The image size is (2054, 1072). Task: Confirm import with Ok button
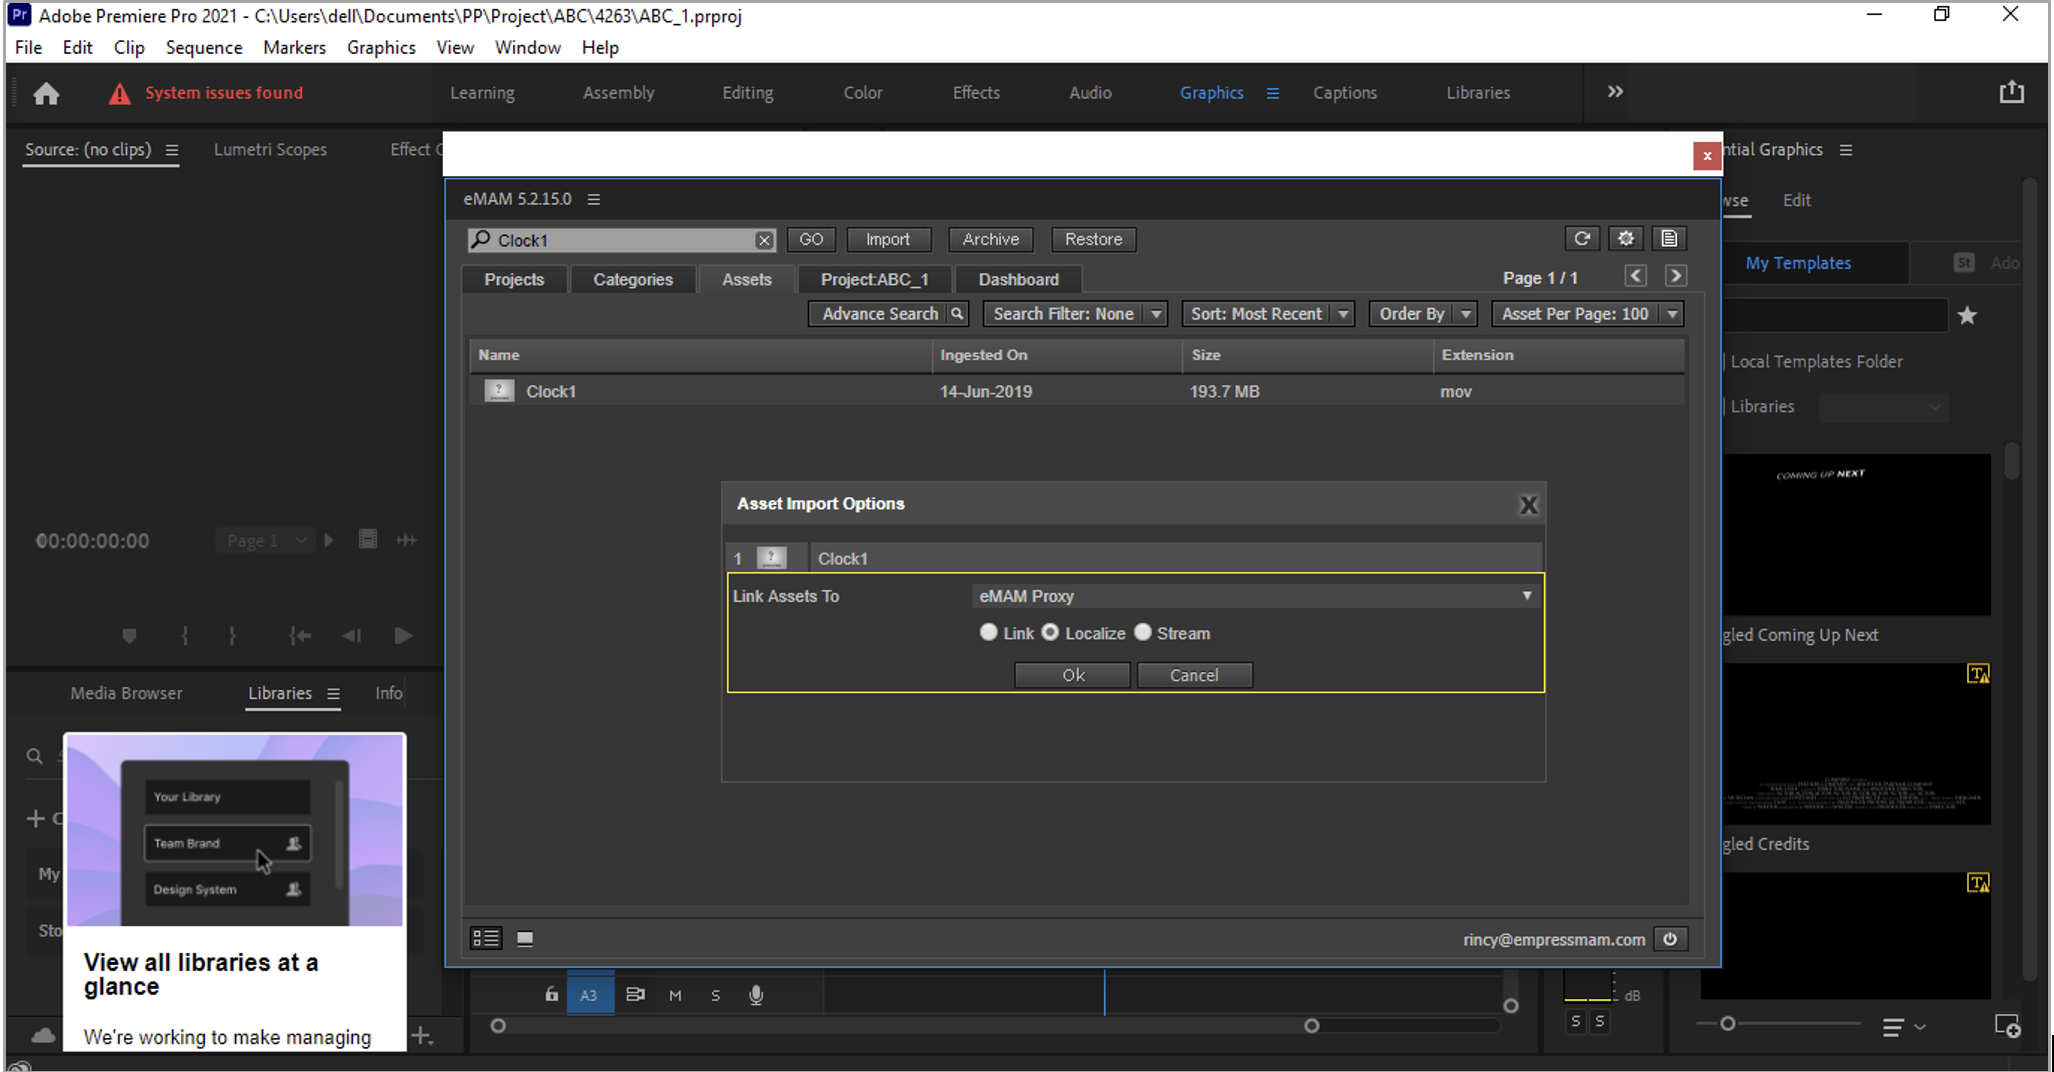tap(1073, 675)
